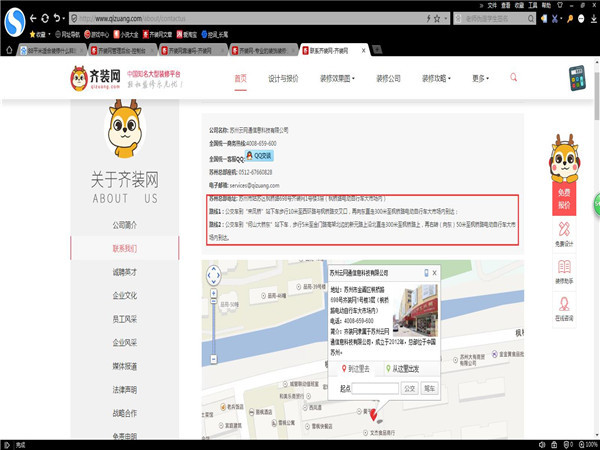Viewport: 600px width, 450px height.
Task: Click the 设计与报价 navigation link
Action: [x=283, y=78]
